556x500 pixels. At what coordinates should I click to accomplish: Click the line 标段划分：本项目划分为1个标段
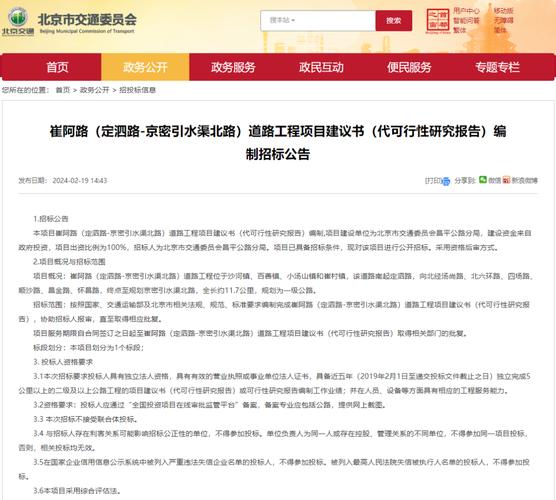[x=89, y=348]
